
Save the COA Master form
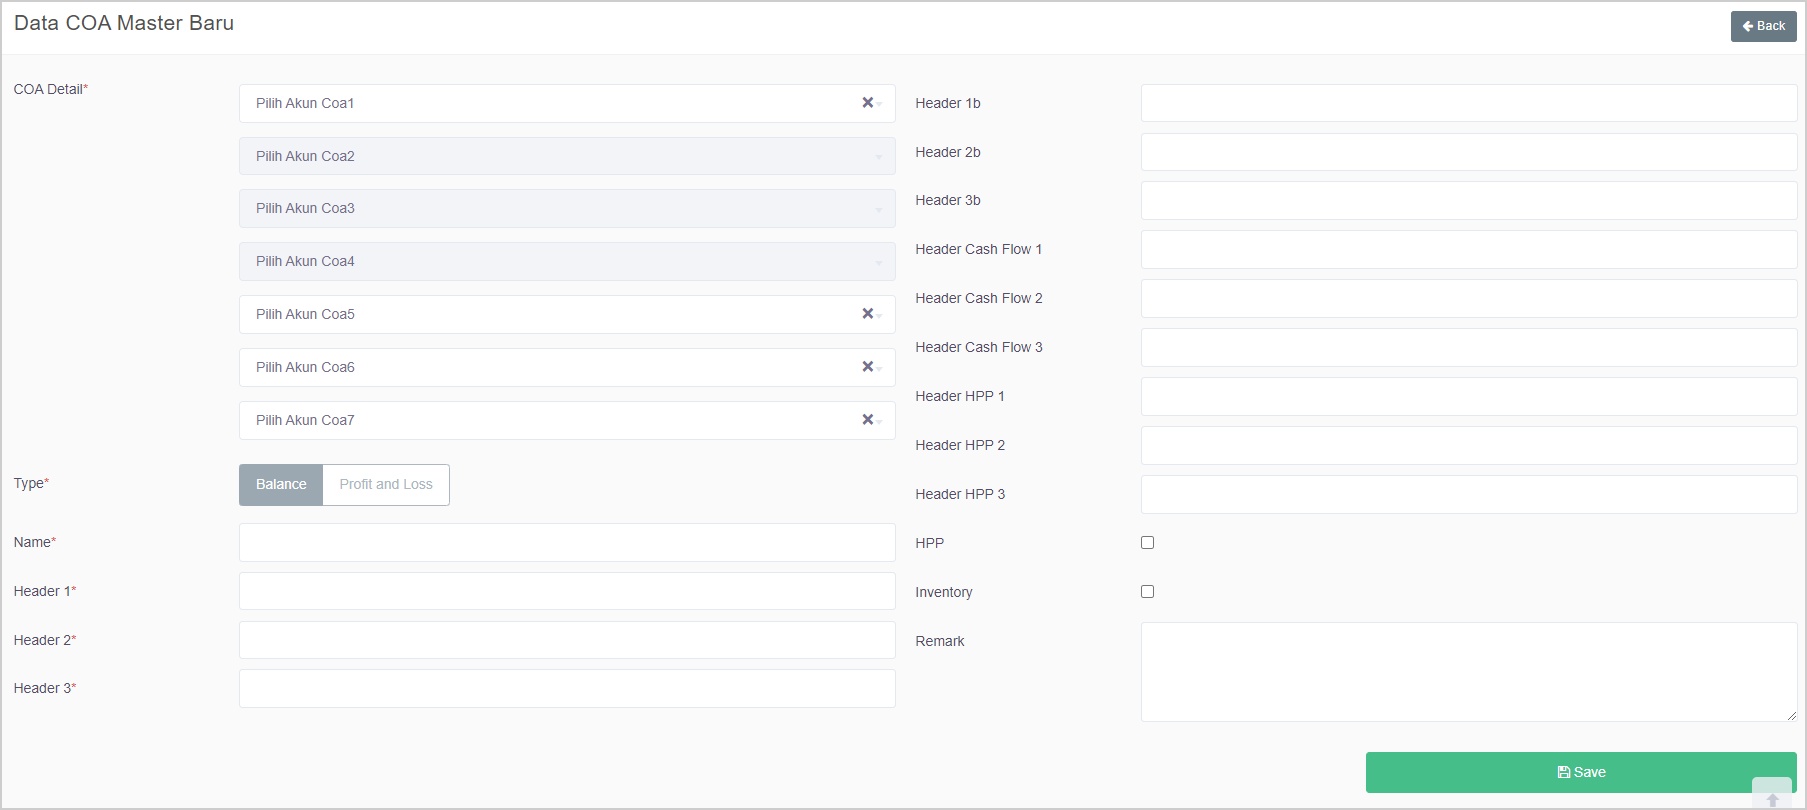tap(1580, 772)
